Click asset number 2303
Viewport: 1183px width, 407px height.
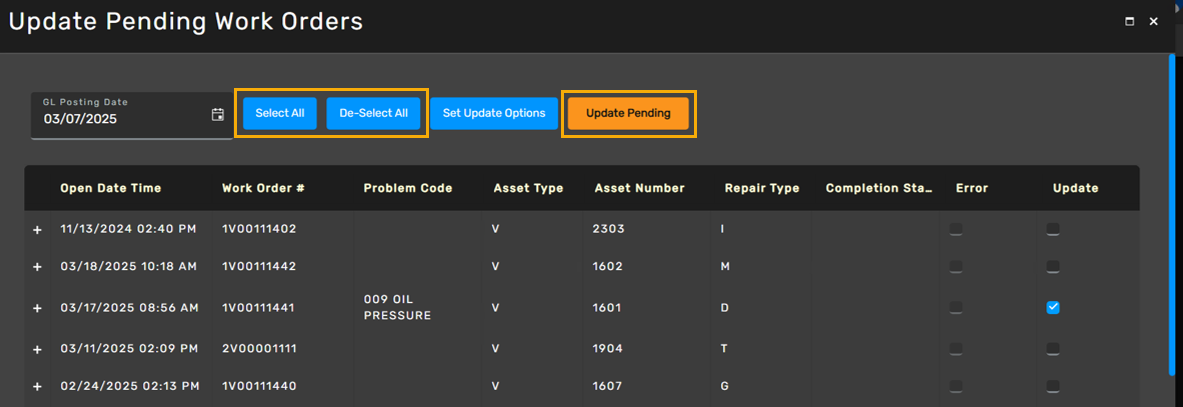(x=608, y=229)
